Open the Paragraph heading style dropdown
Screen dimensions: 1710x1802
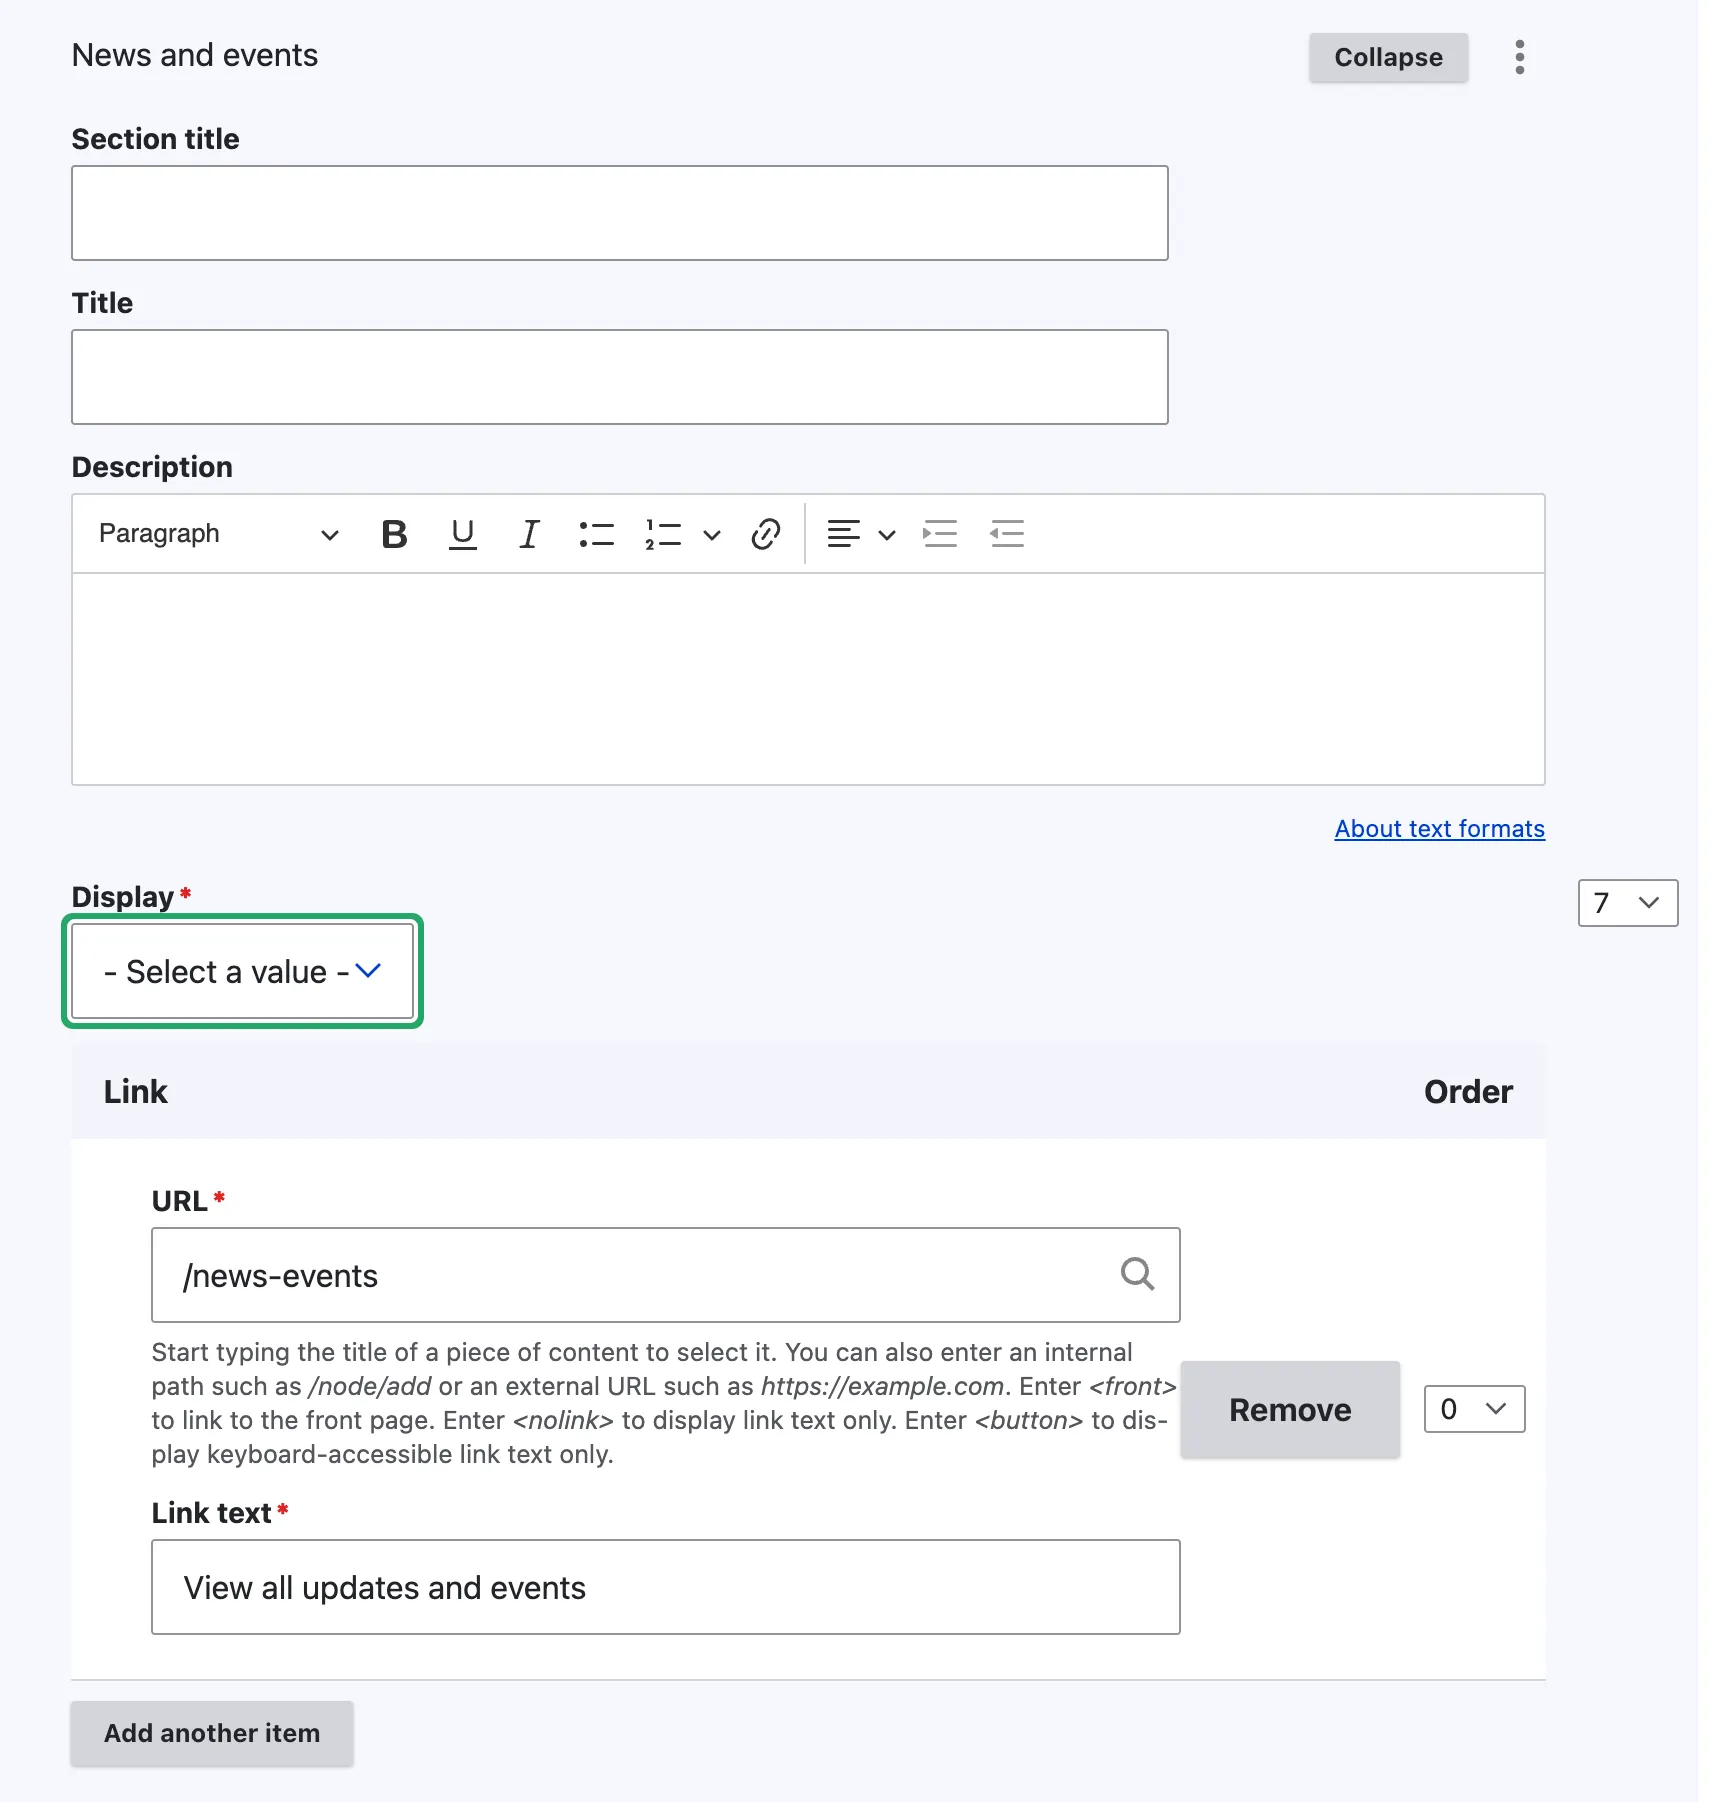tap(218, 534)
